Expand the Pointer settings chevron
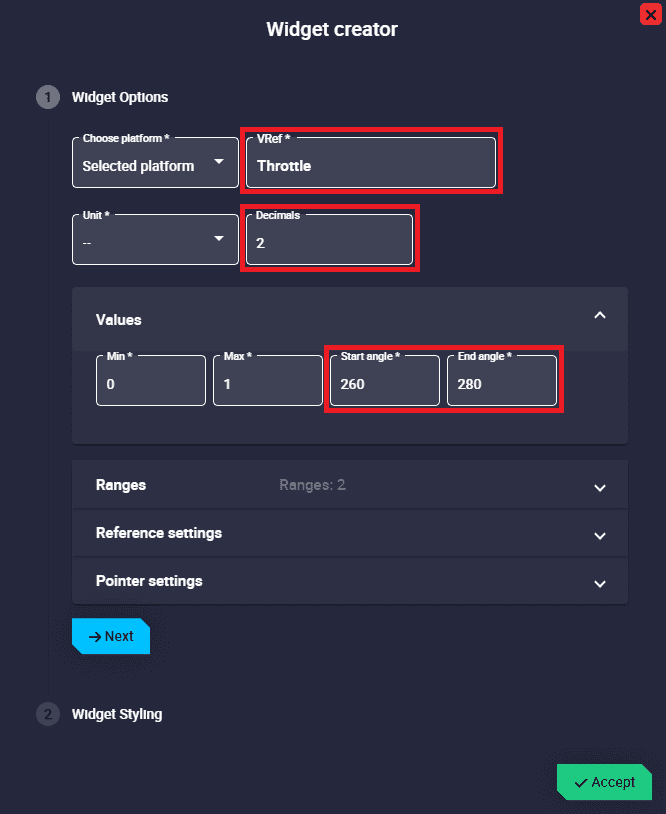Image resolution: width=666 pixels, height=814 pixels. click(x=600, y=584)
